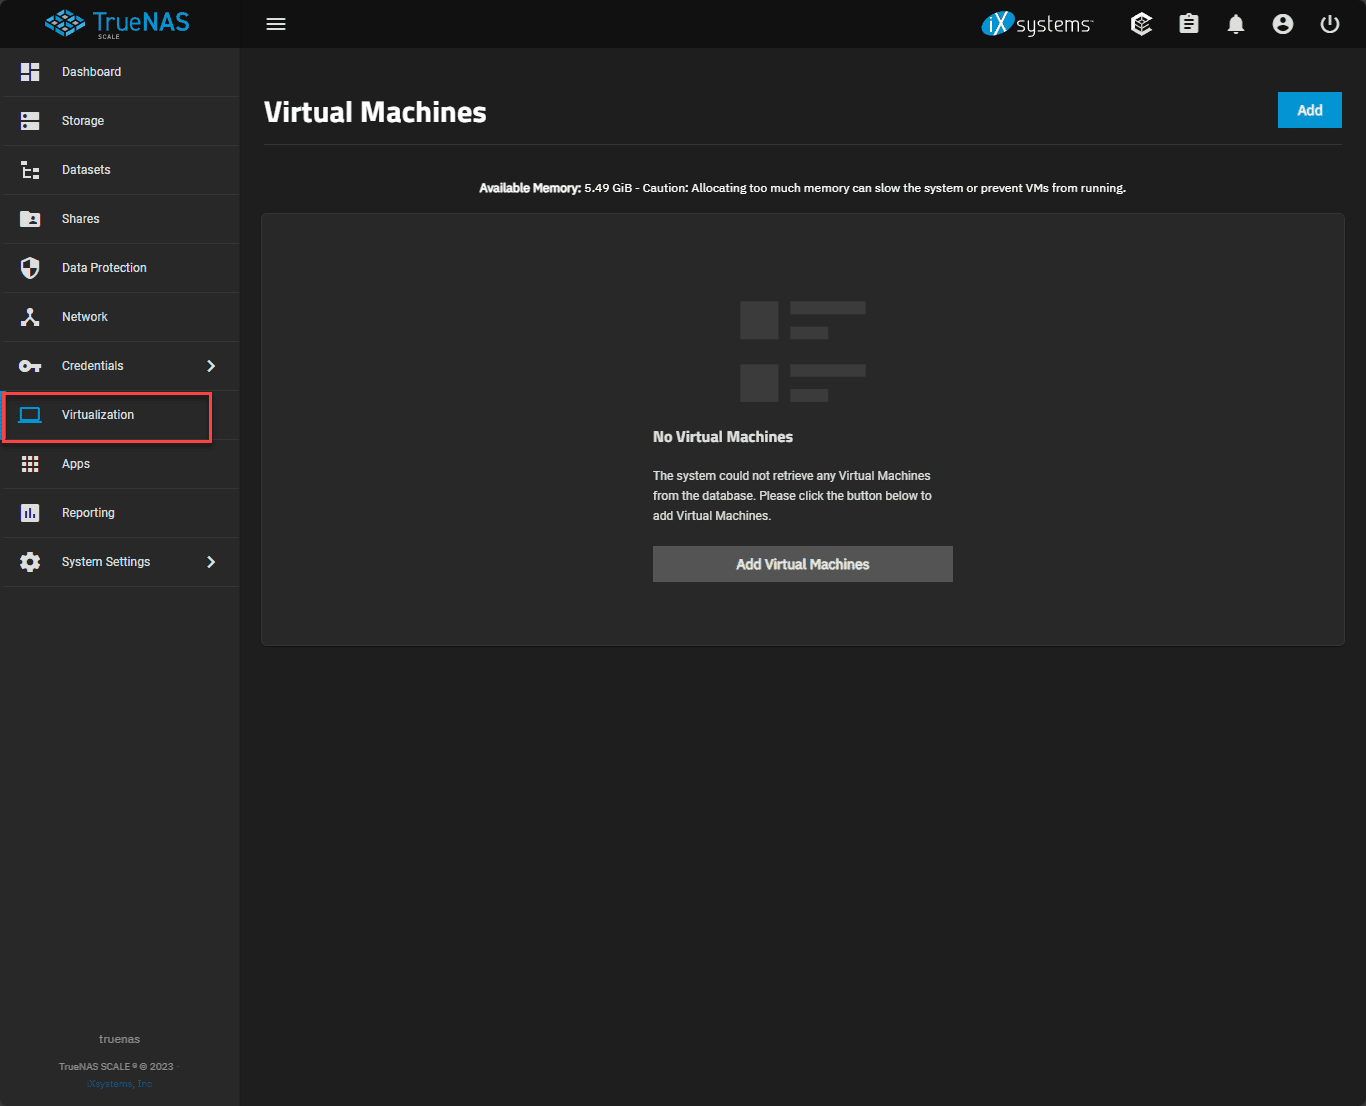This screenshot has height=1106, width=1366.
Task: Open the user account icon
Action: point(1283,23)
